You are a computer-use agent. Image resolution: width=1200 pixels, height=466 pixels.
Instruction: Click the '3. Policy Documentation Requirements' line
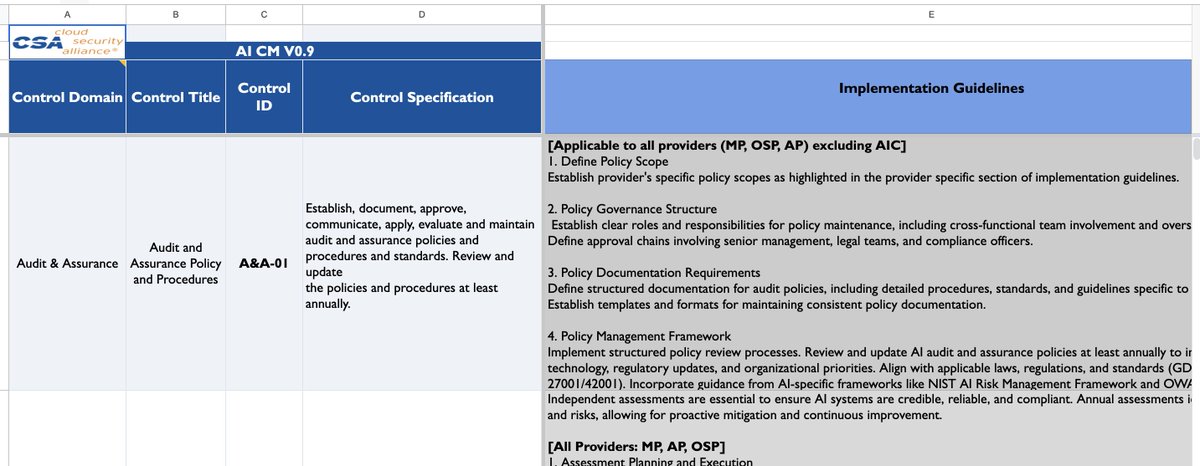tap(654, 272)
